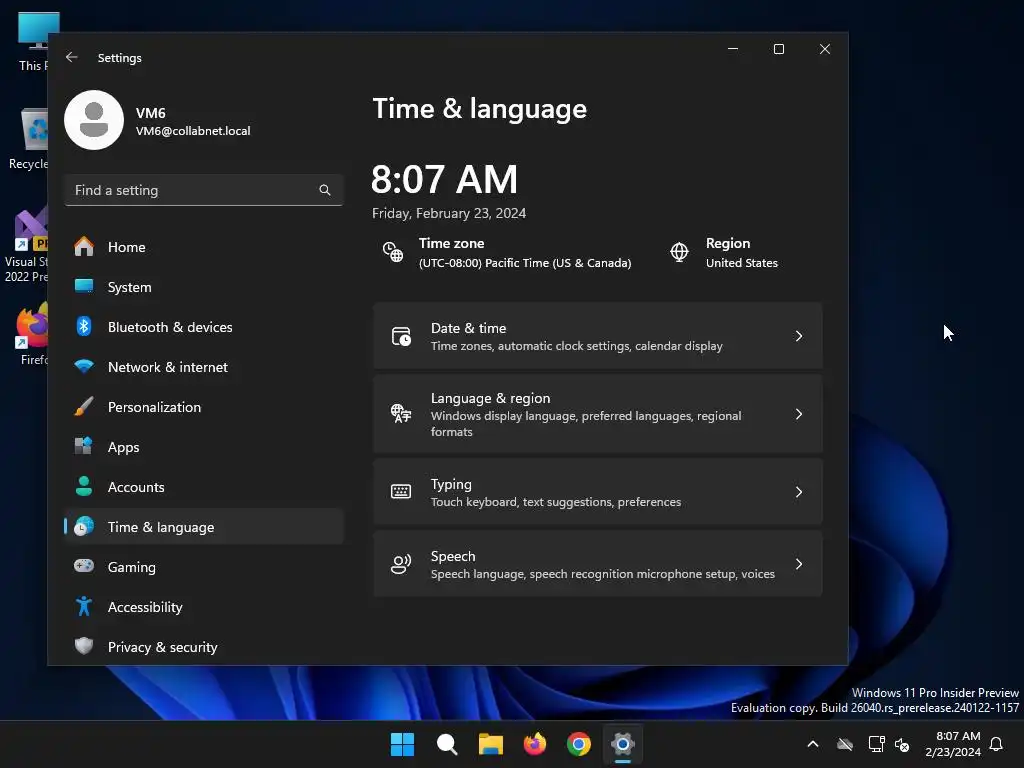Open Accessibility settings label
Screen dimensions: 1024x768
(145, 607)
